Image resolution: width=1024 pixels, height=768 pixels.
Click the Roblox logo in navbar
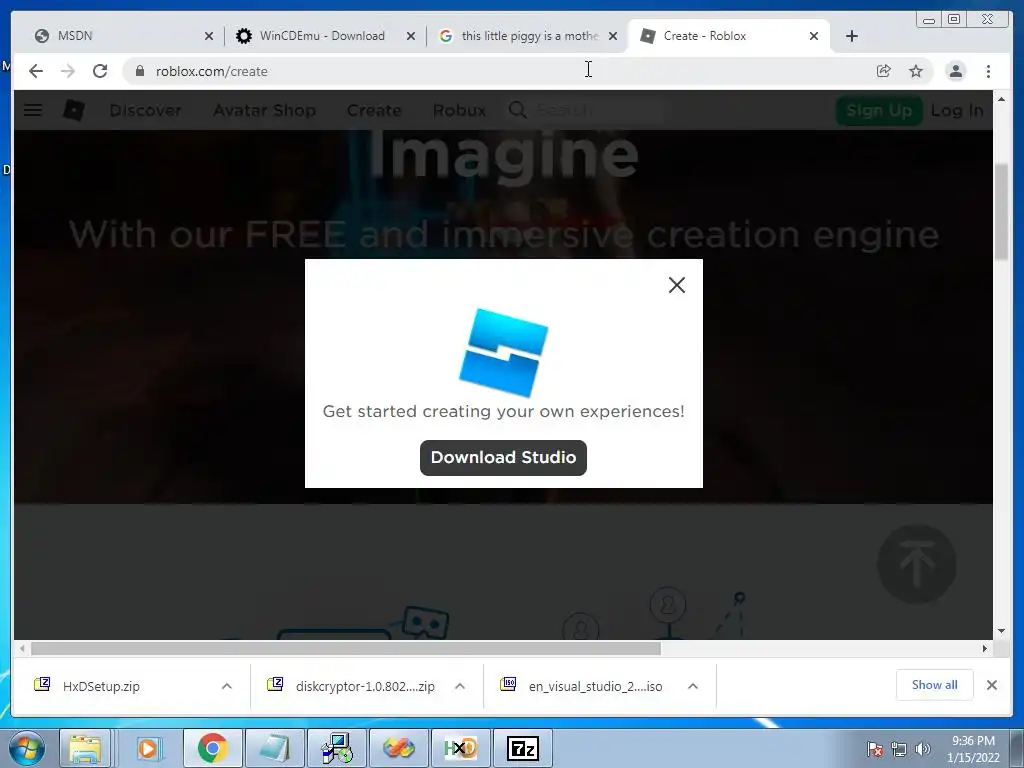[x=74, y=110]
